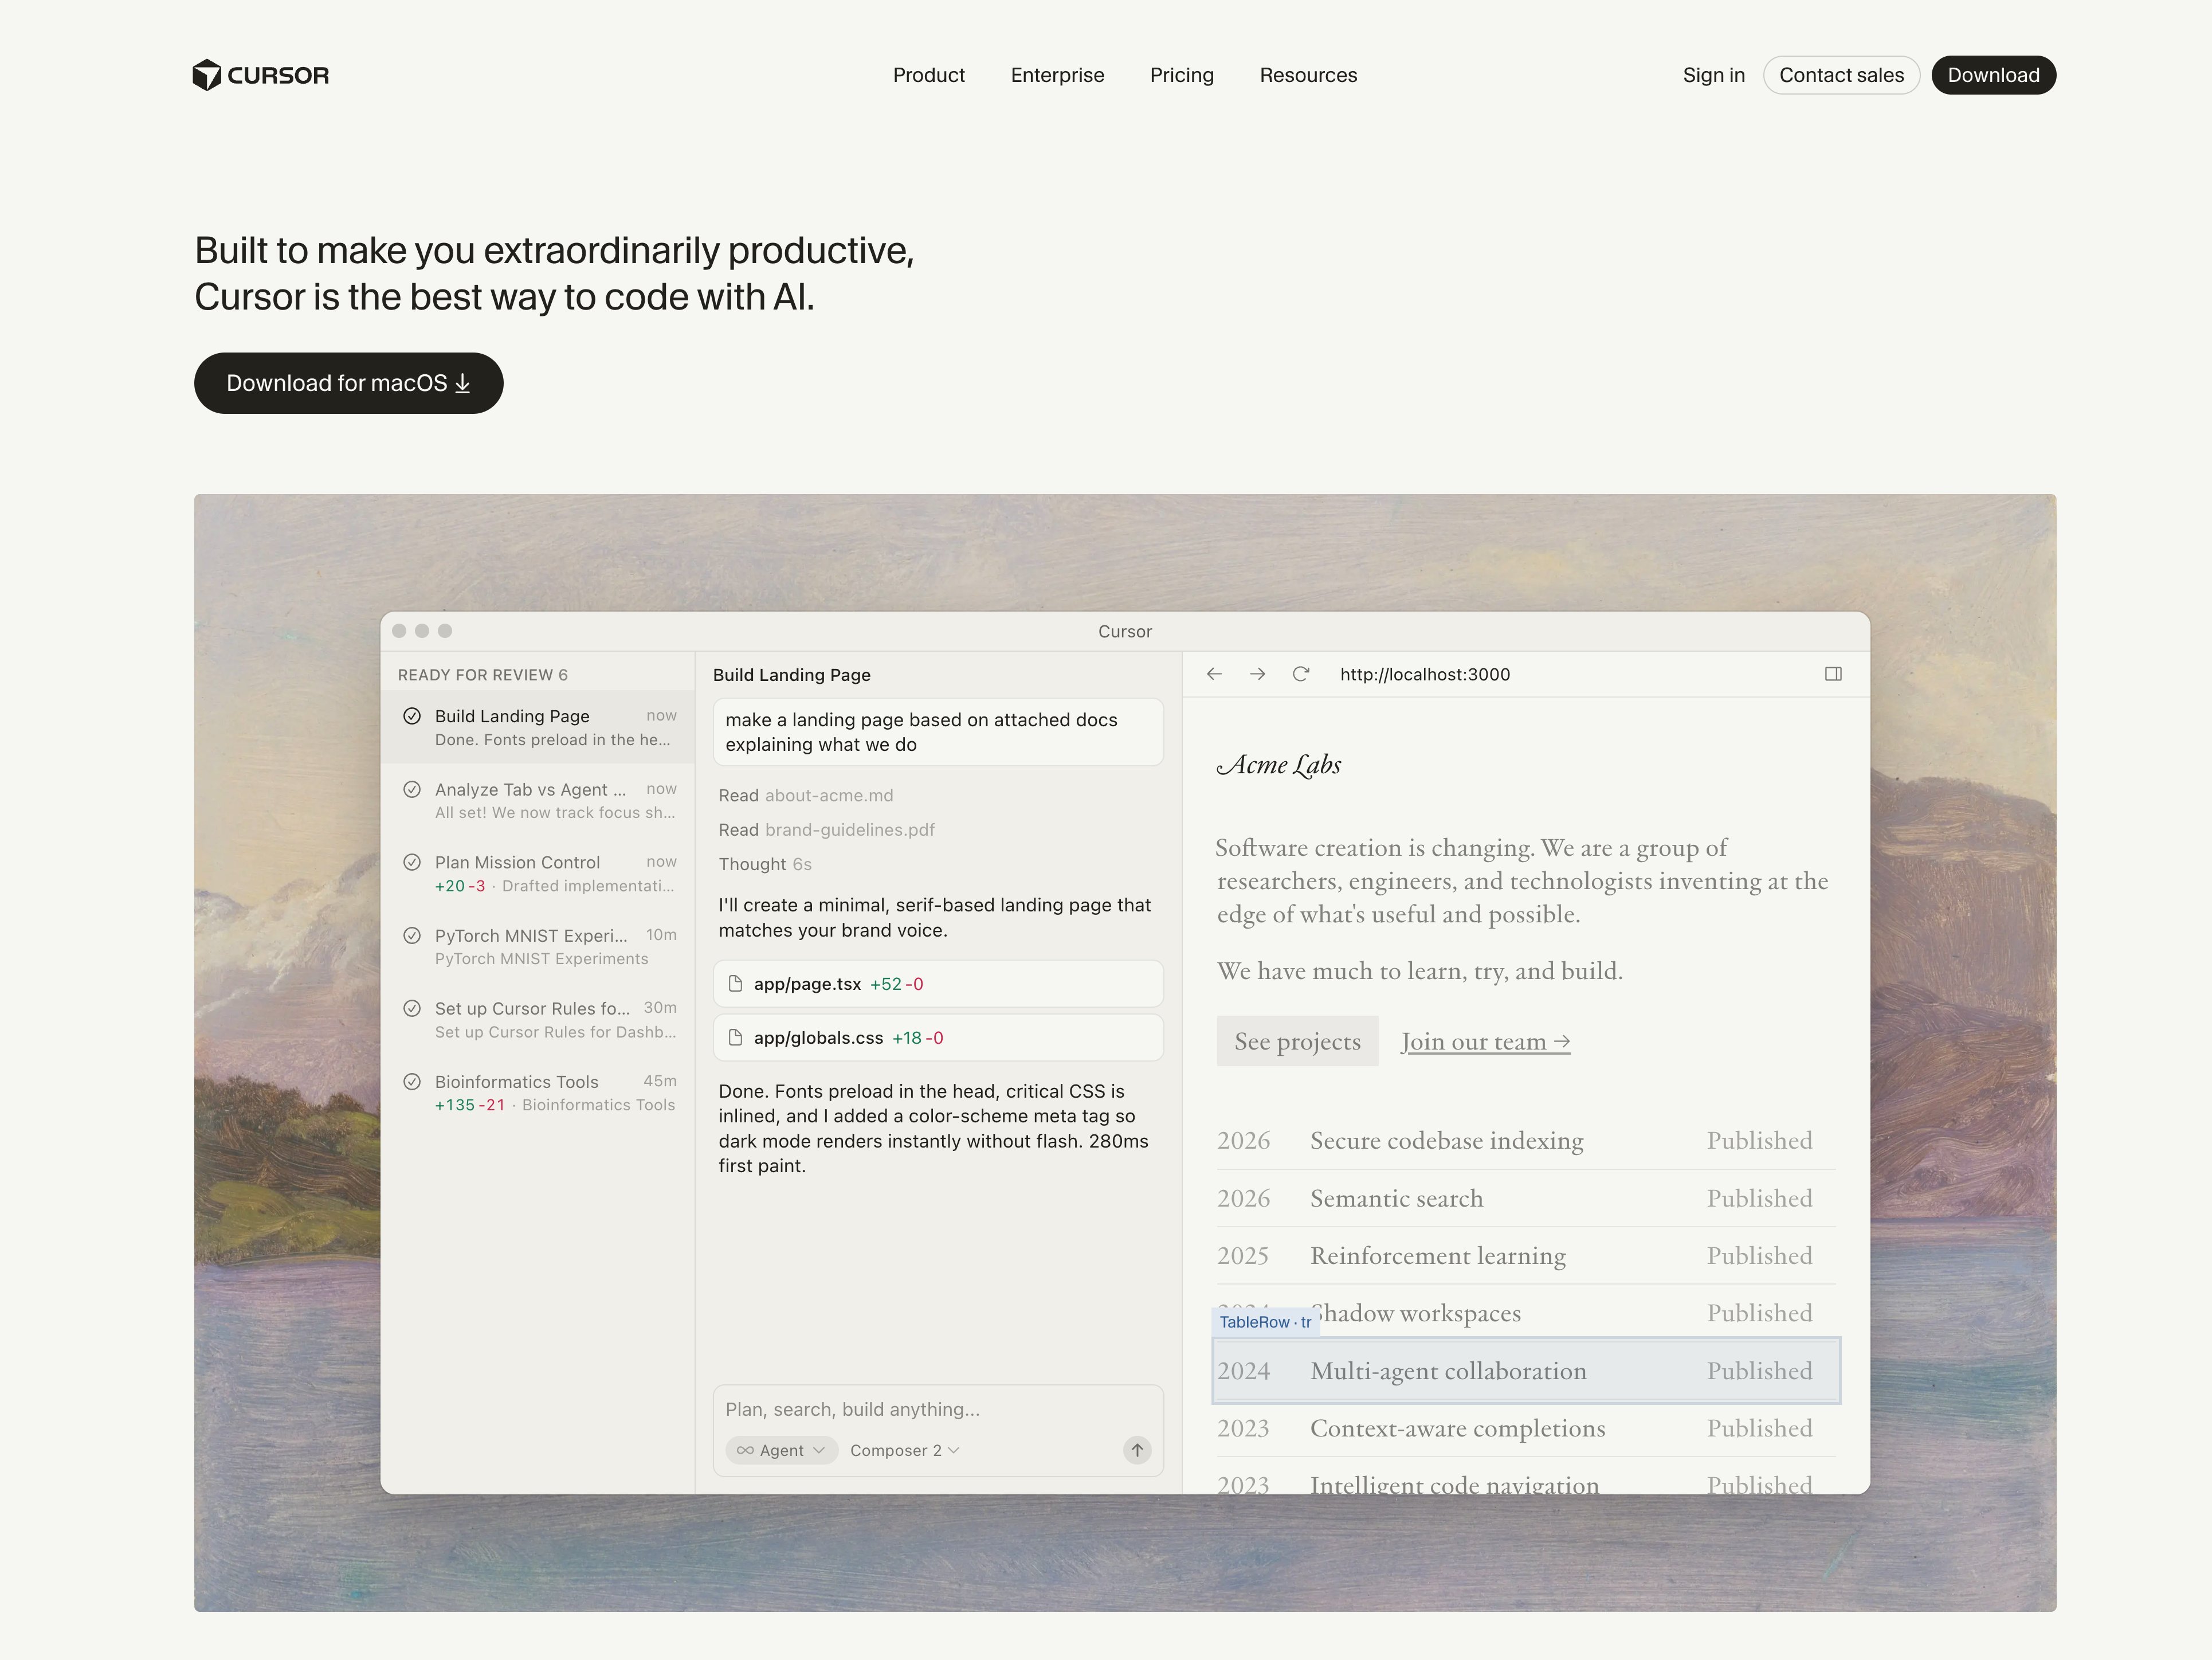Screen dimensions: 2212x1660
Task: Click Shadow workspaces row
Action: [1525, 1312]
